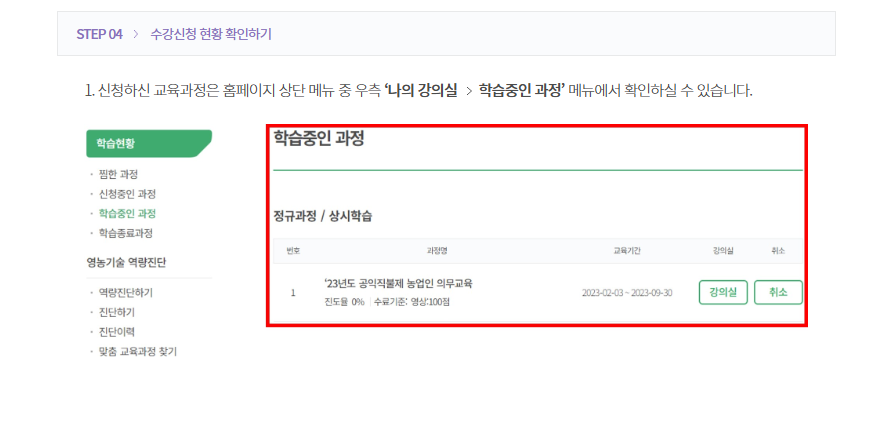This screenshot has height=426, width=879.
Task: Click the 취소 button for the course
Action: point(778,292)
